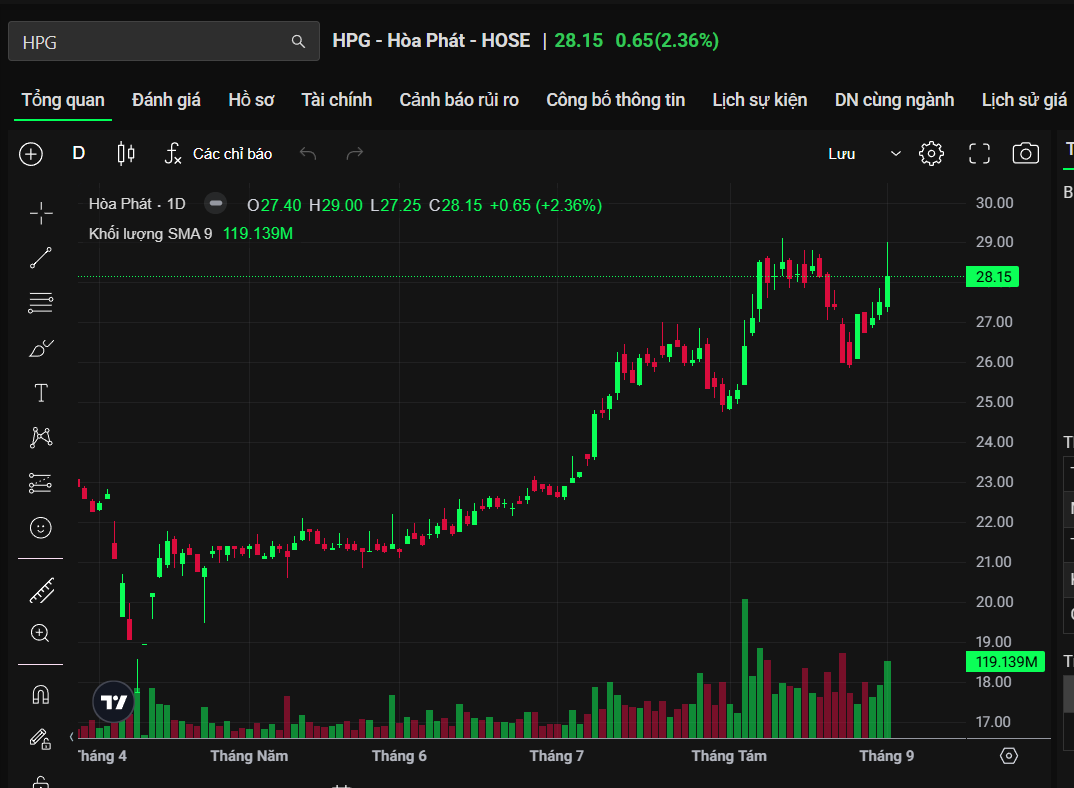
Task: View DN cùng ngành tab
Action: [894, 100]
